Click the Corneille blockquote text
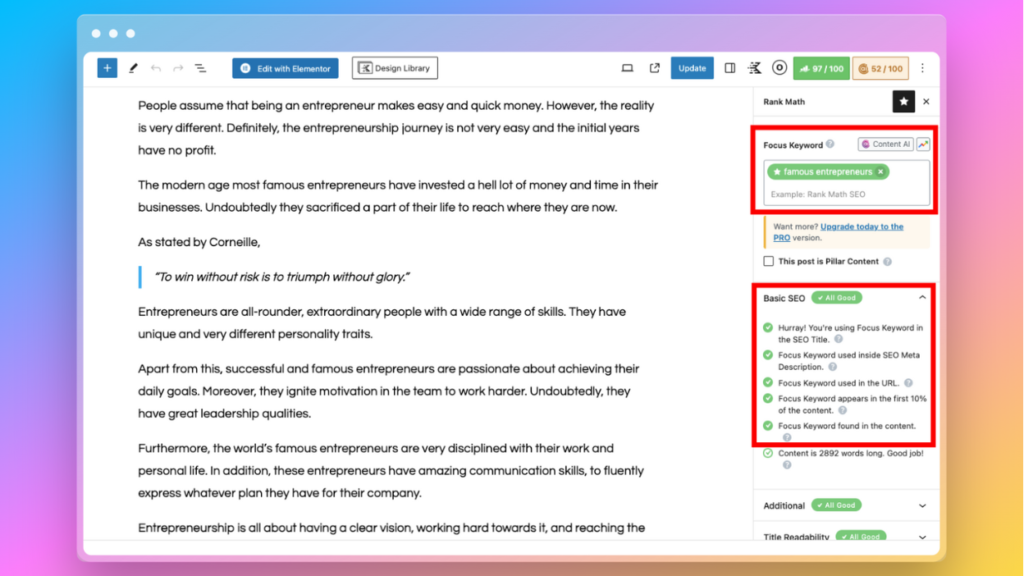Viewport: 1024px width, 576px height. point(282,277)
